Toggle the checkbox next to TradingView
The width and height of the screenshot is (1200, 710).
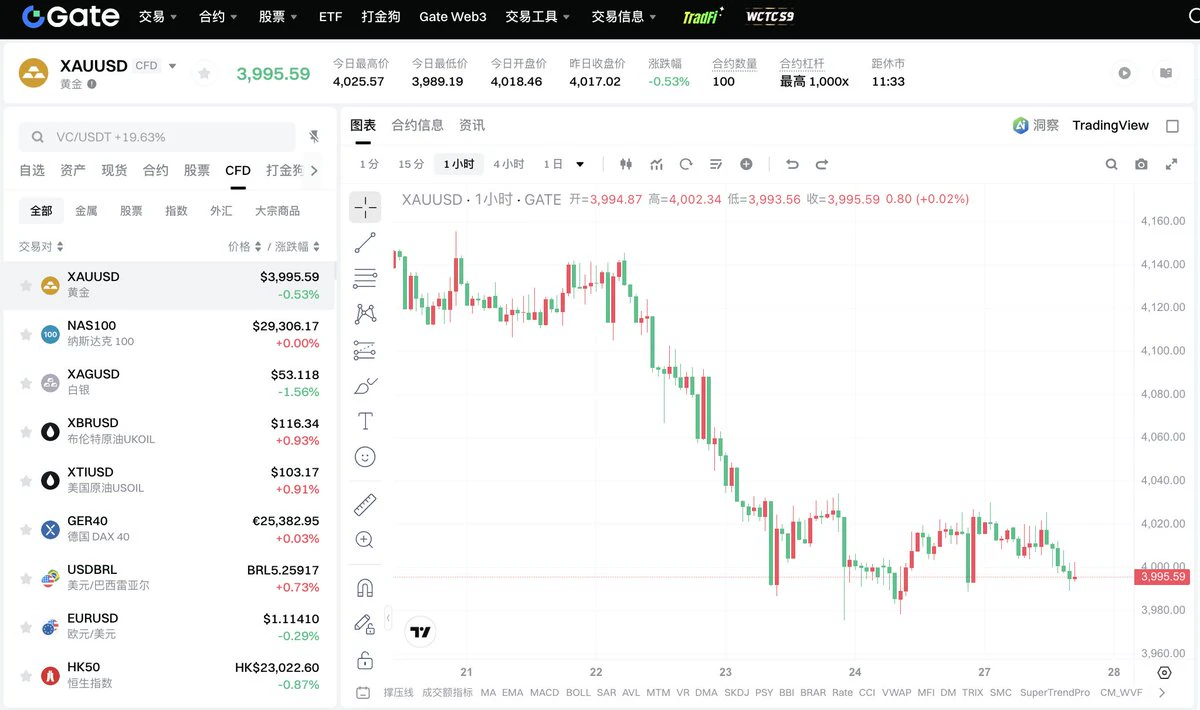click(x=1172, y=126)
